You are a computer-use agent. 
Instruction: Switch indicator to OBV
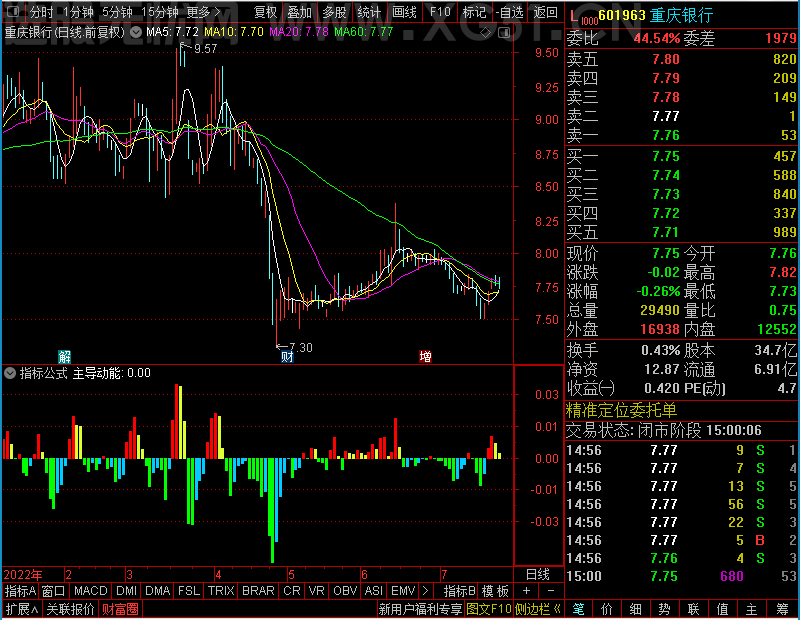coord(345,591)
